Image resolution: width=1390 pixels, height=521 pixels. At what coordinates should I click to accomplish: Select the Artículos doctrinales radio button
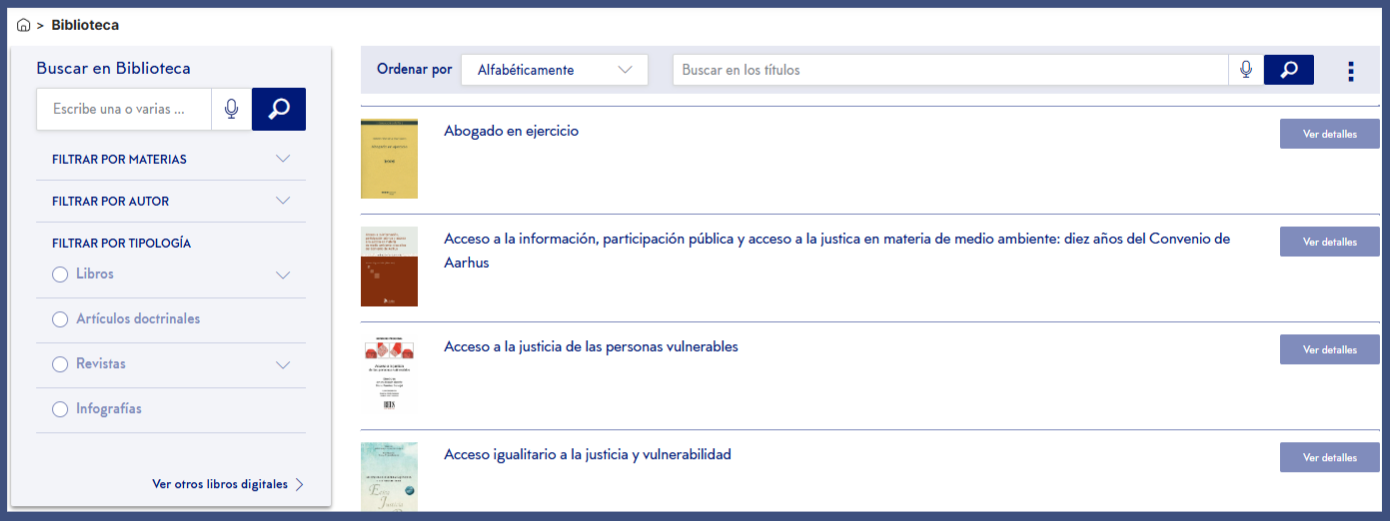pyautogui.click(x=60, y=319)
